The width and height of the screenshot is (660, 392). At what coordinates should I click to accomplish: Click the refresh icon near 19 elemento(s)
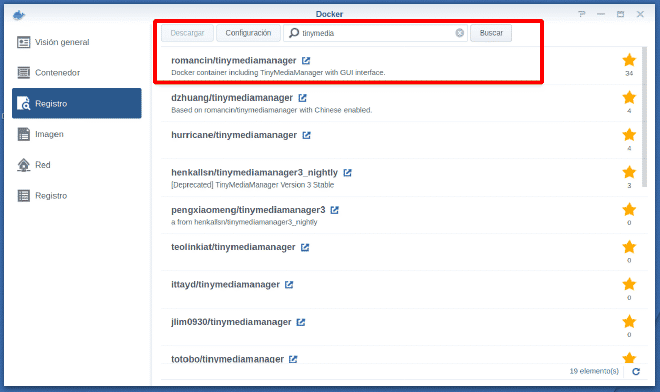[636, 371]
